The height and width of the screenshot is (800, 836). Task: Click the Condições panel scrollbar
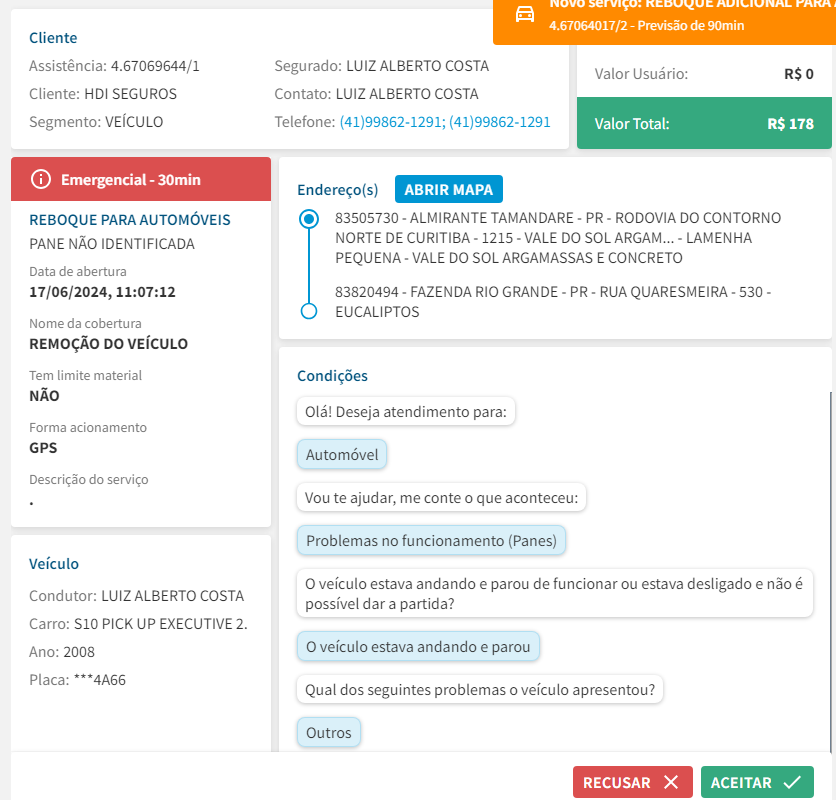point(830,570)
